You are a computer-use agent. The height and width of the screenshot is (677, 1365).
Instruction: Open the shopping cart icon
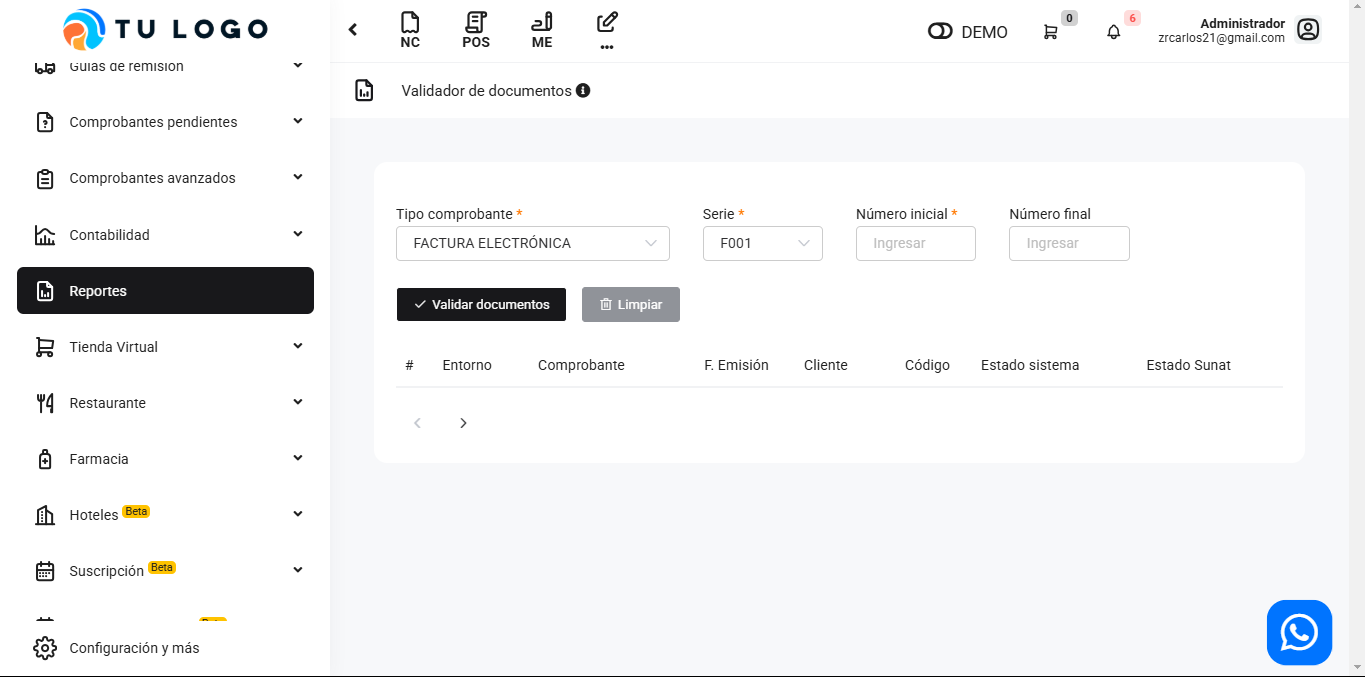[x=1050, y=32]
